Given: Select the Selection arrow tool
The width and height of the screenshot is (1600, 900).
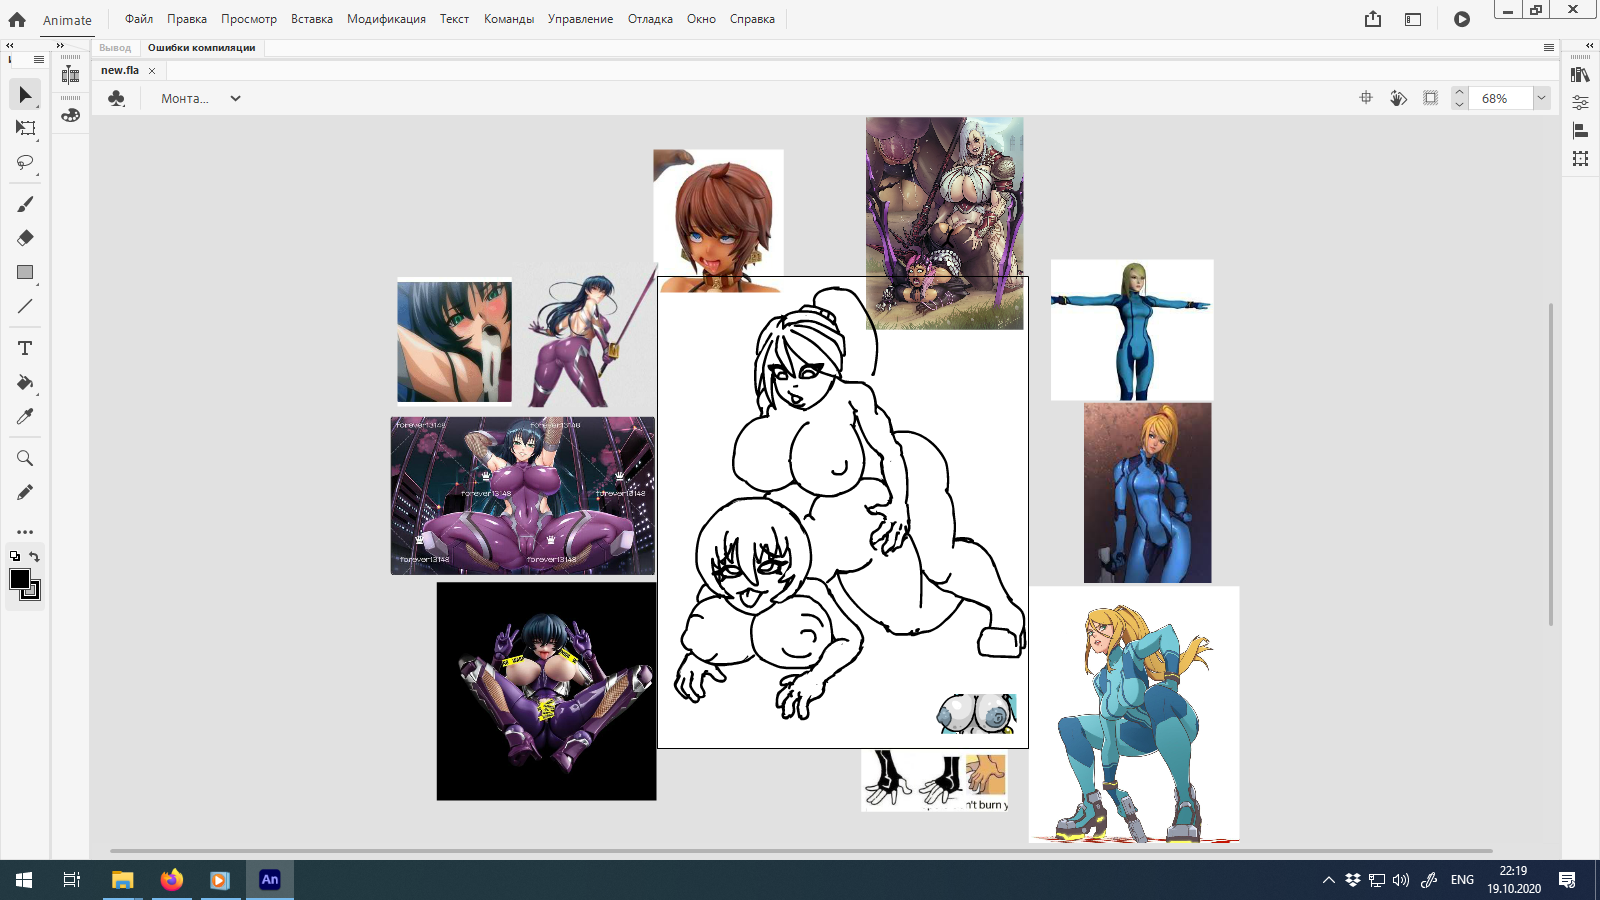Looking at the screenshot, I should tap(25, 95).
